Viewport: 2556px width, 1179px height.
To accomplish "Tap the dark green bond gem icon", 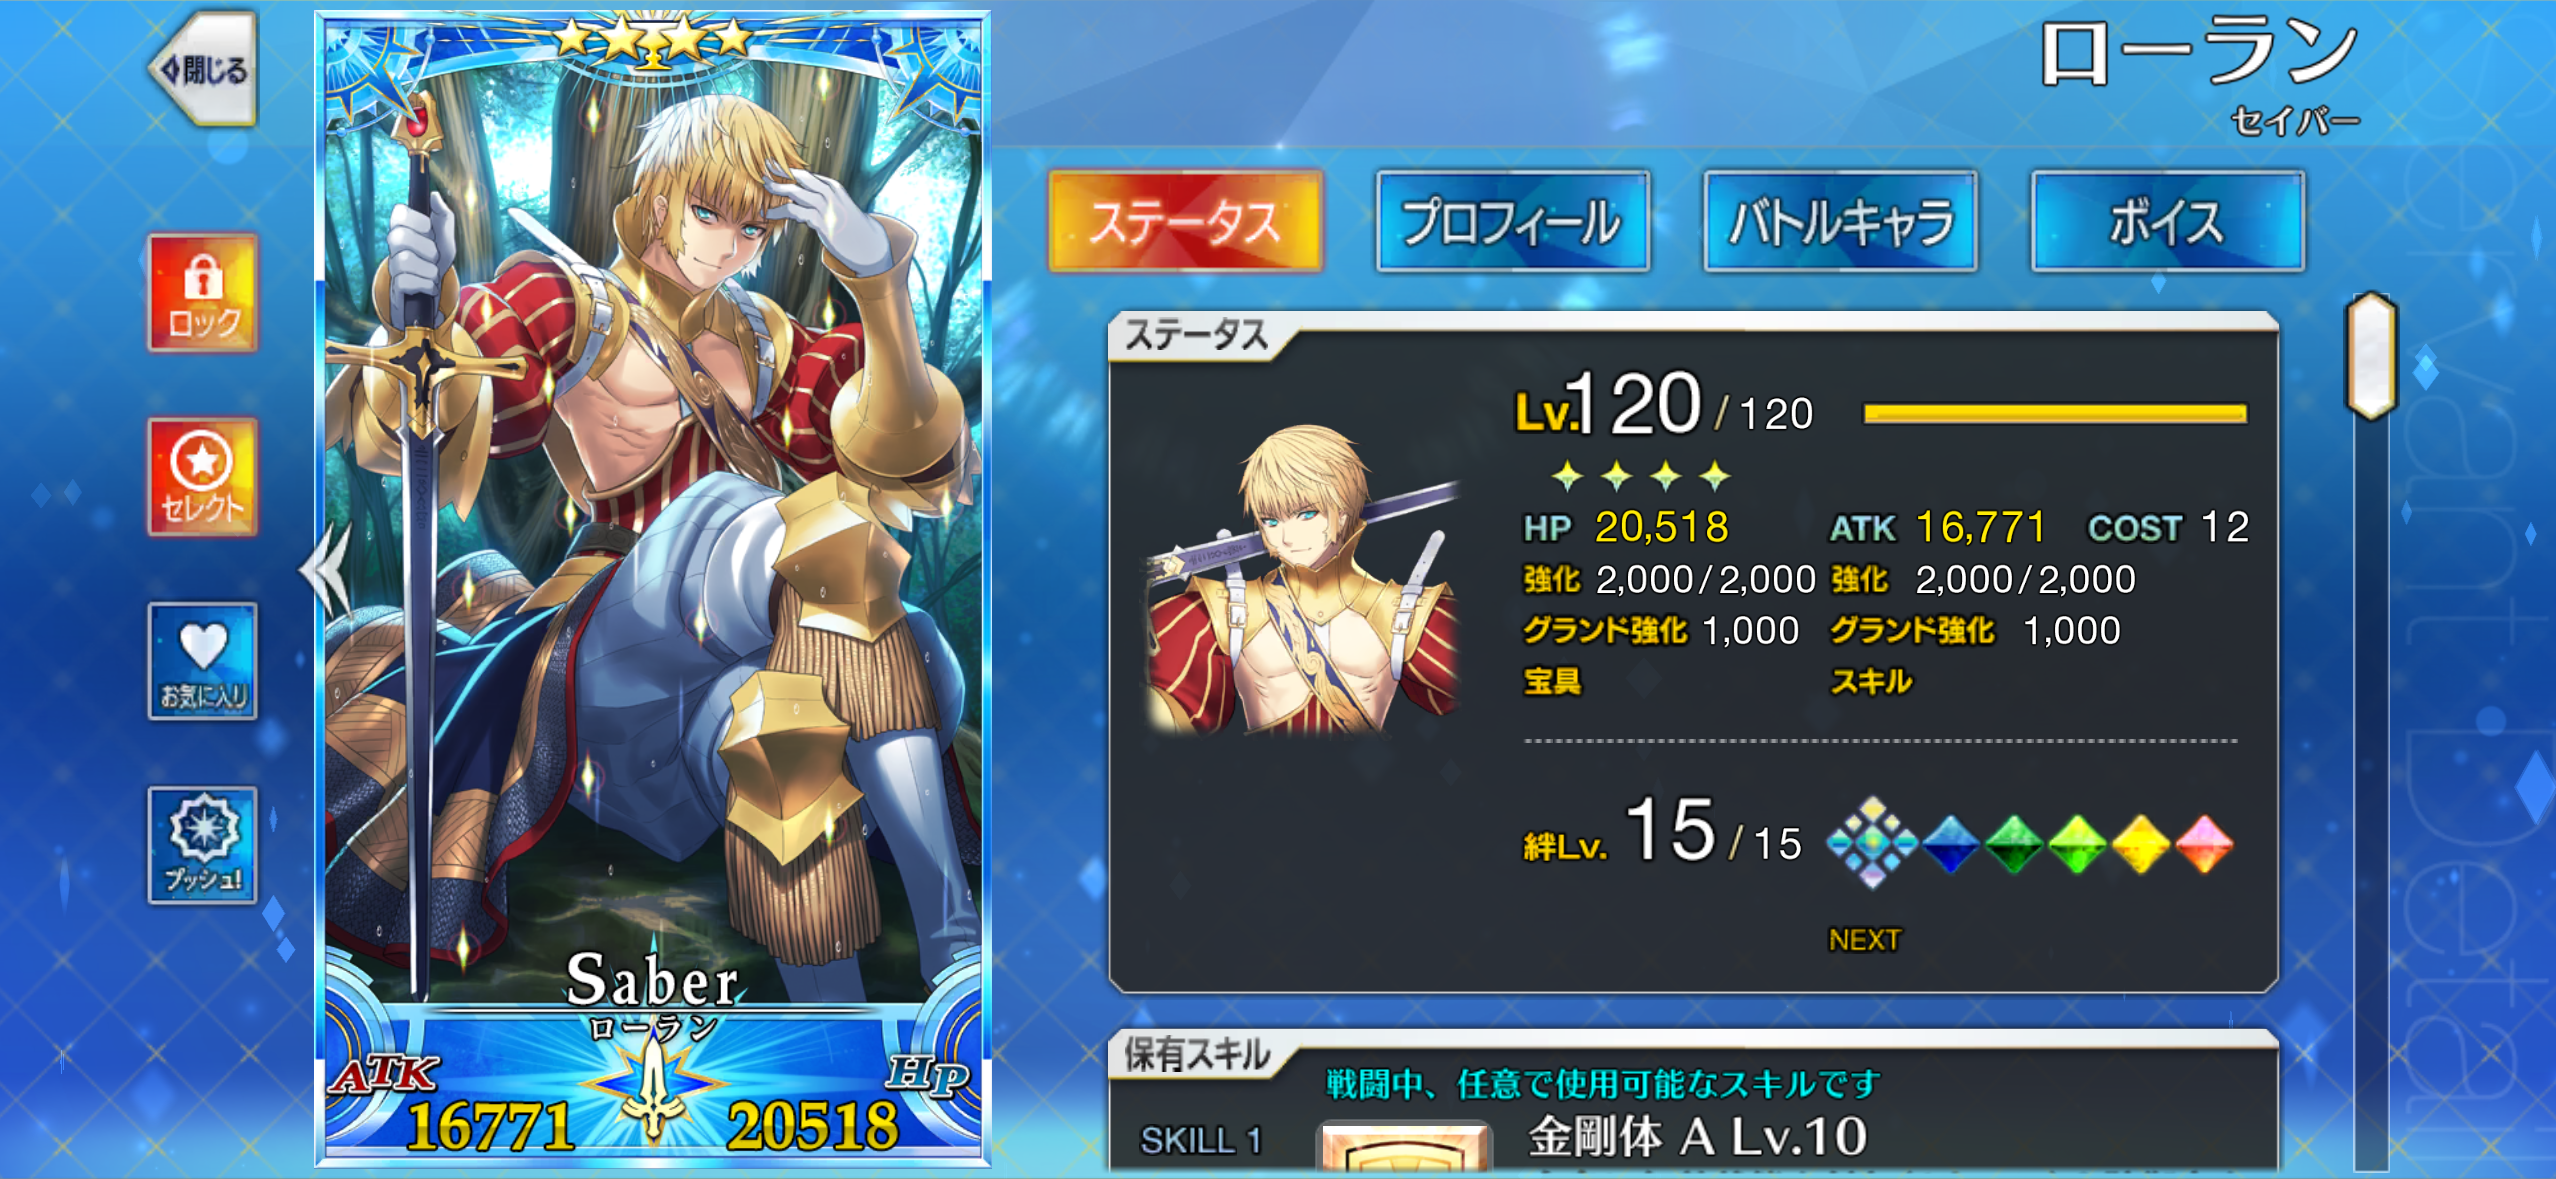I will [x=2013, y=845].
